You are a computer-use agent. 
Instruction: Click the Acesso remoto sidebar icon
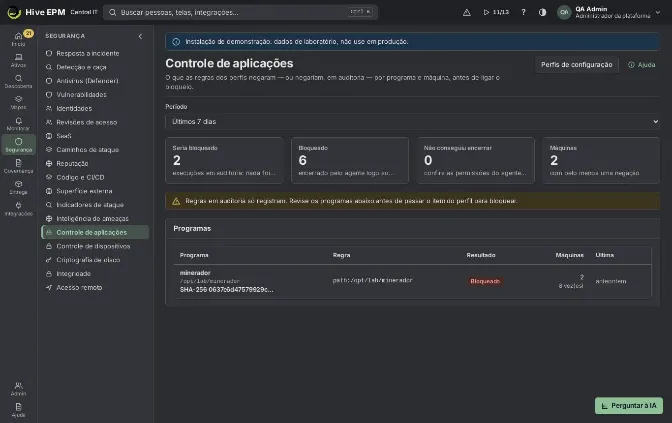[49, 288]
